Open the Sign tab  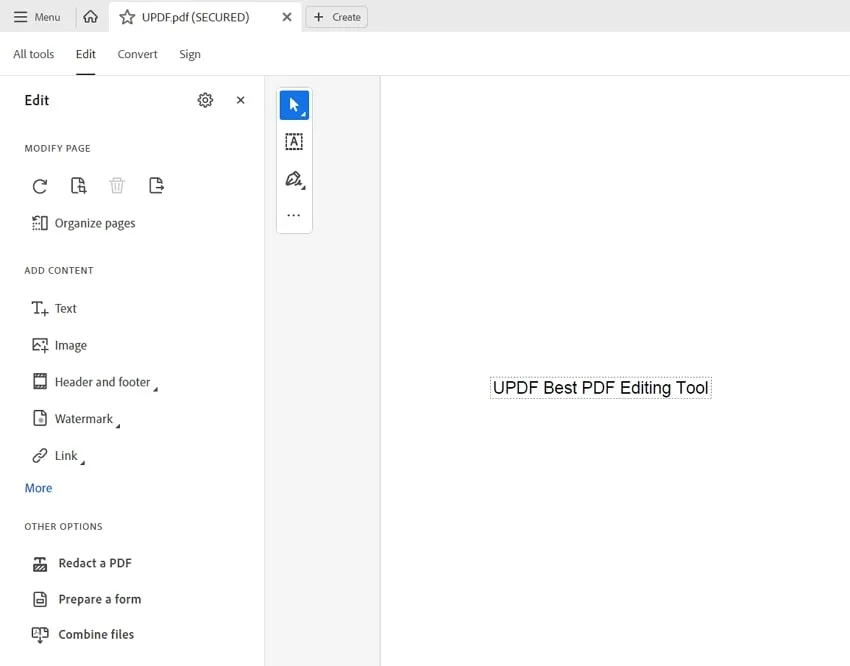pos(190,54)
